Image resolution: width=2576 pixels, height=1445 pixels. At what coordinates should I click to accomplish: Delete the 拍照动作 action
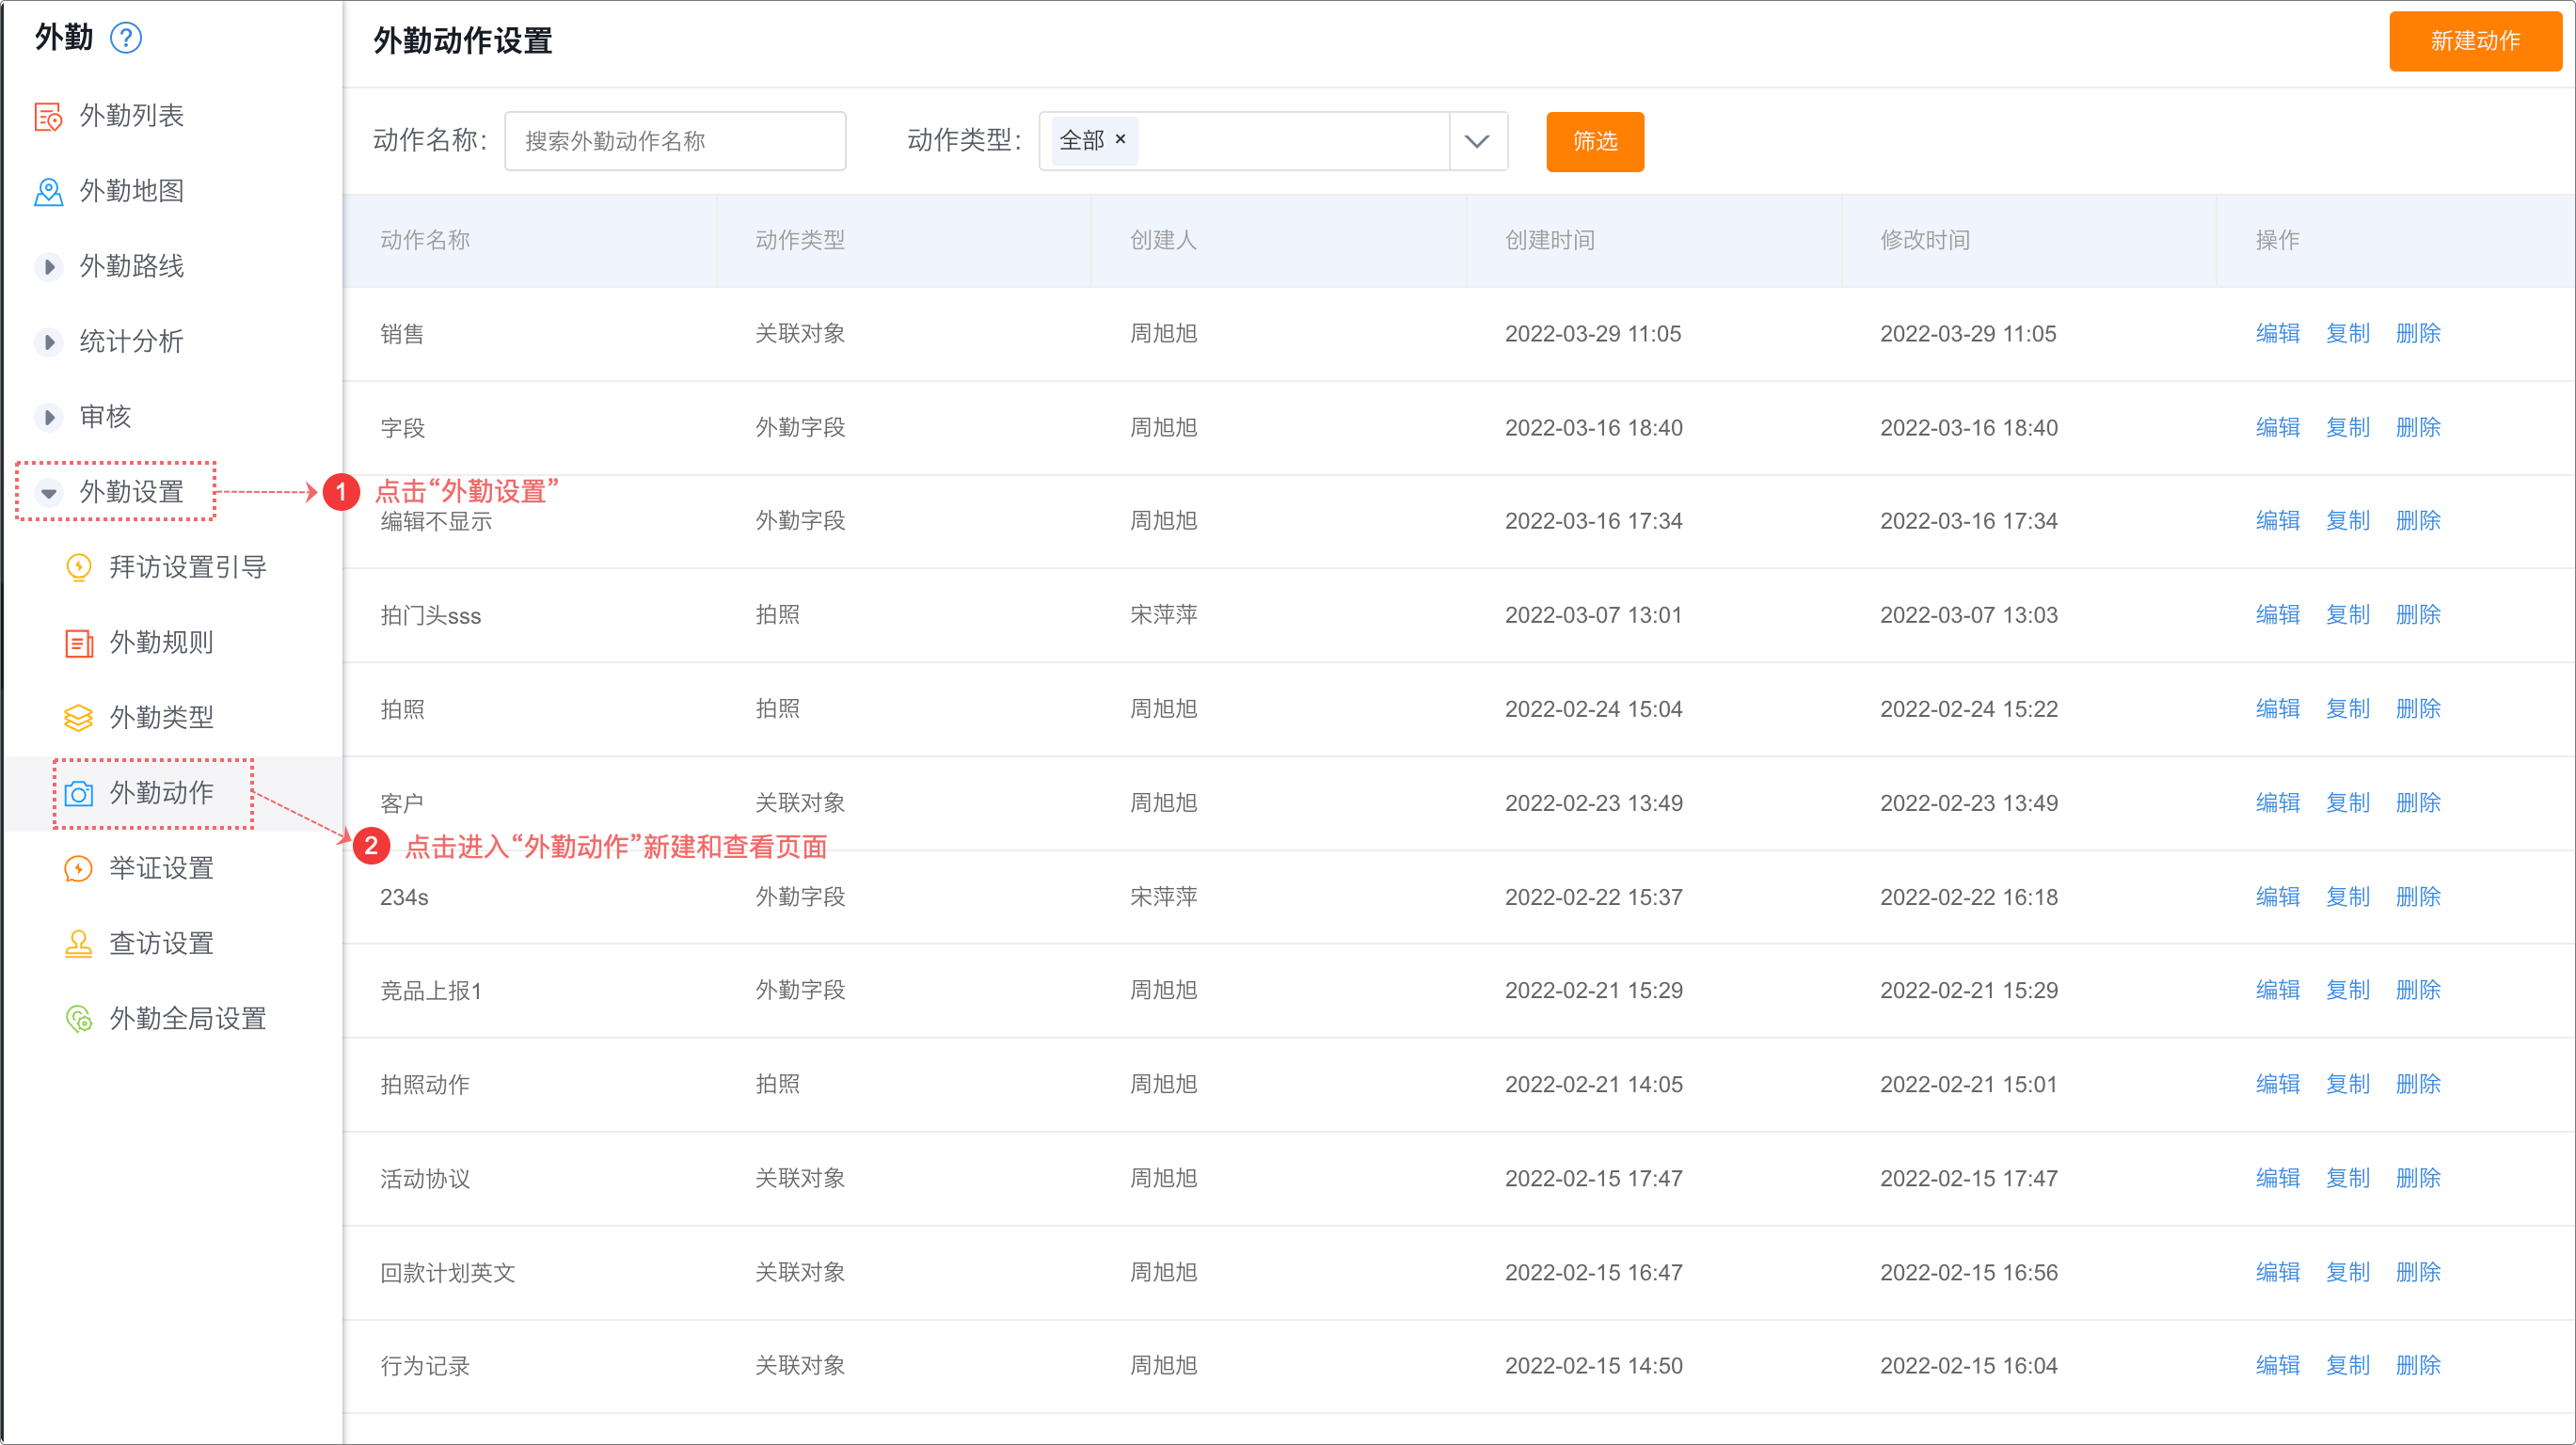click(x=2417, y=1083)
